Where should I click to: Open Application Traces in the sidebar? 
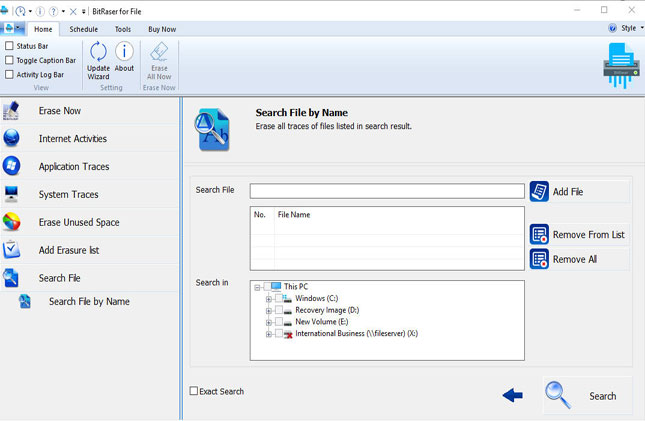[x=89, y=166]
